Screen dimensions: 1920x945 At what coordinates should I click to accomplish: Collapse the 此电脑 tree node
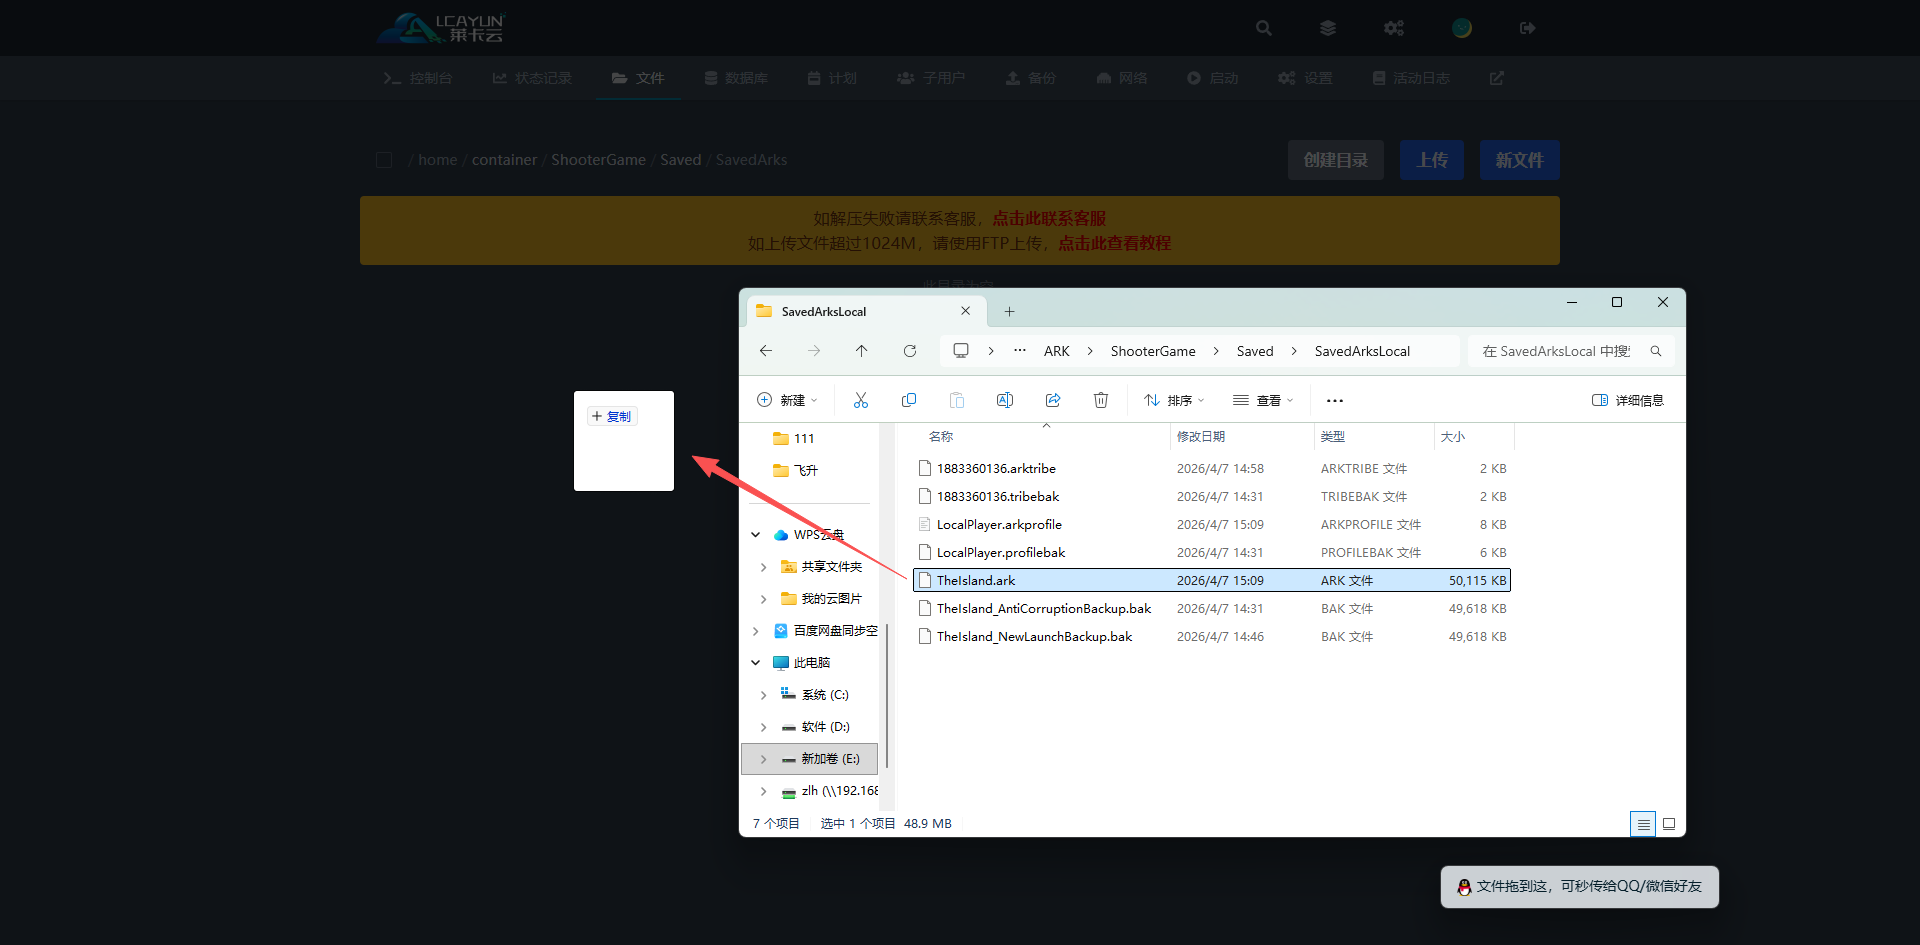coord(756,663)
